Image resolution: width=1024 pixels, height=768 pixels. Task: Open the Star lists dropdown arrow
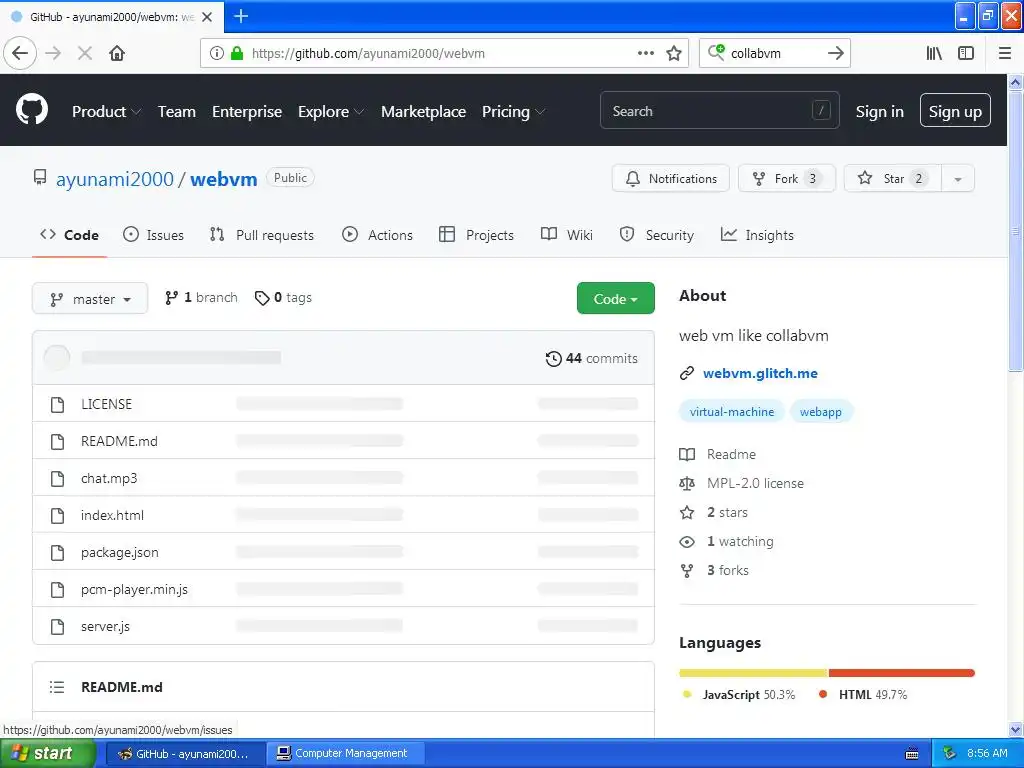coord(958,178)
